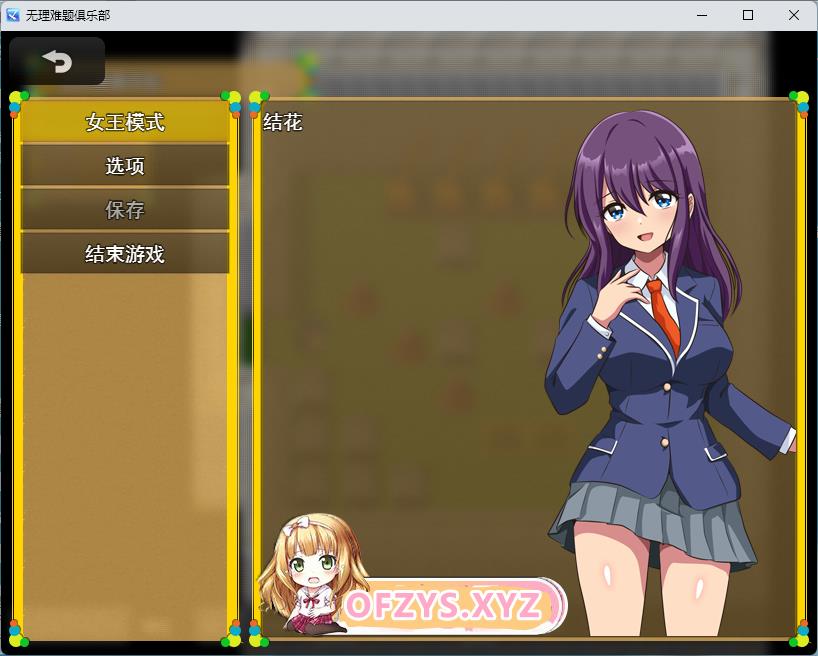Open the 选项 options menu
This screenshot has width=818, height=656.
125,166
